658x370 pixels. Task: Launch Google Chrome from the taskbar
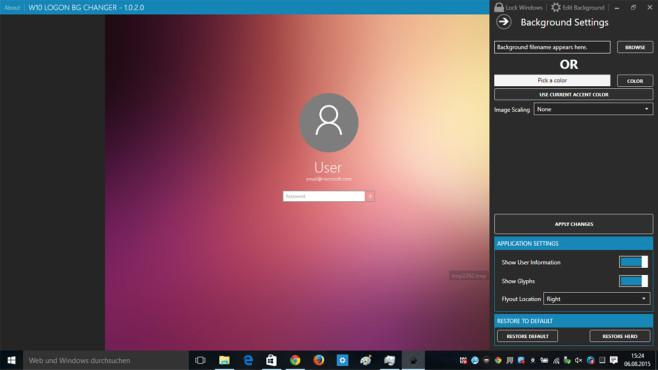pos(295,360)
